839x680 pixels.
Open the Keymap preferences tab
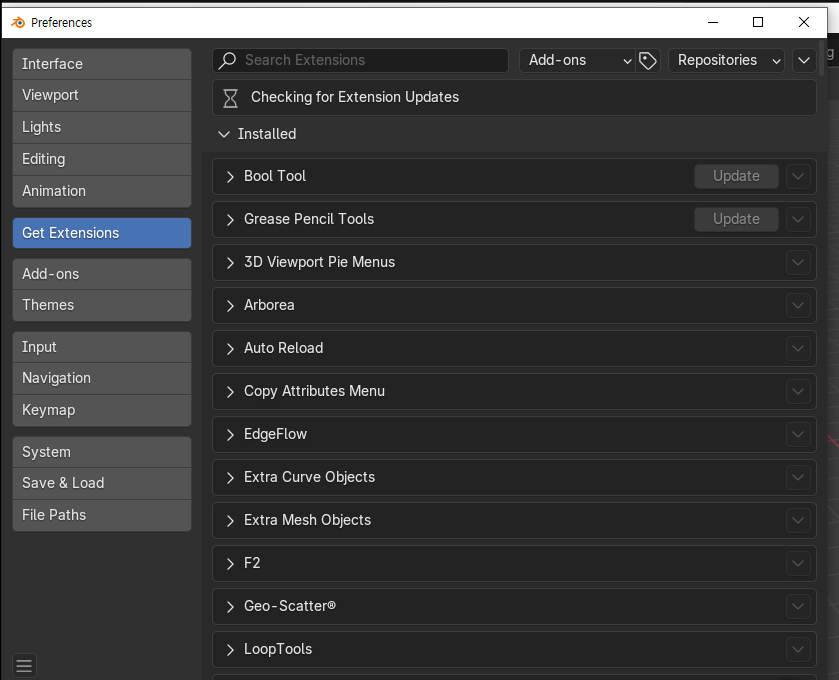(101, 410)
